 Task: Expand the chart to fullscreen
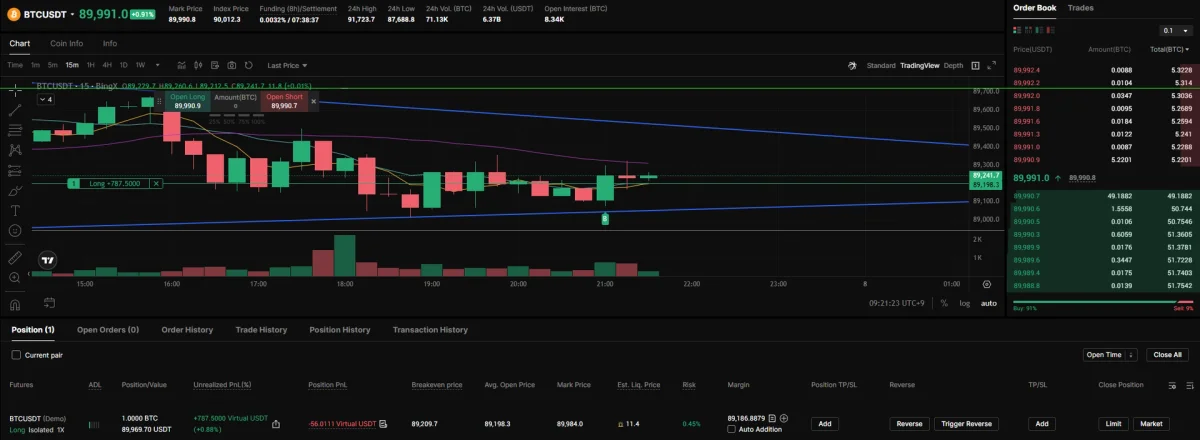point(992,65)
